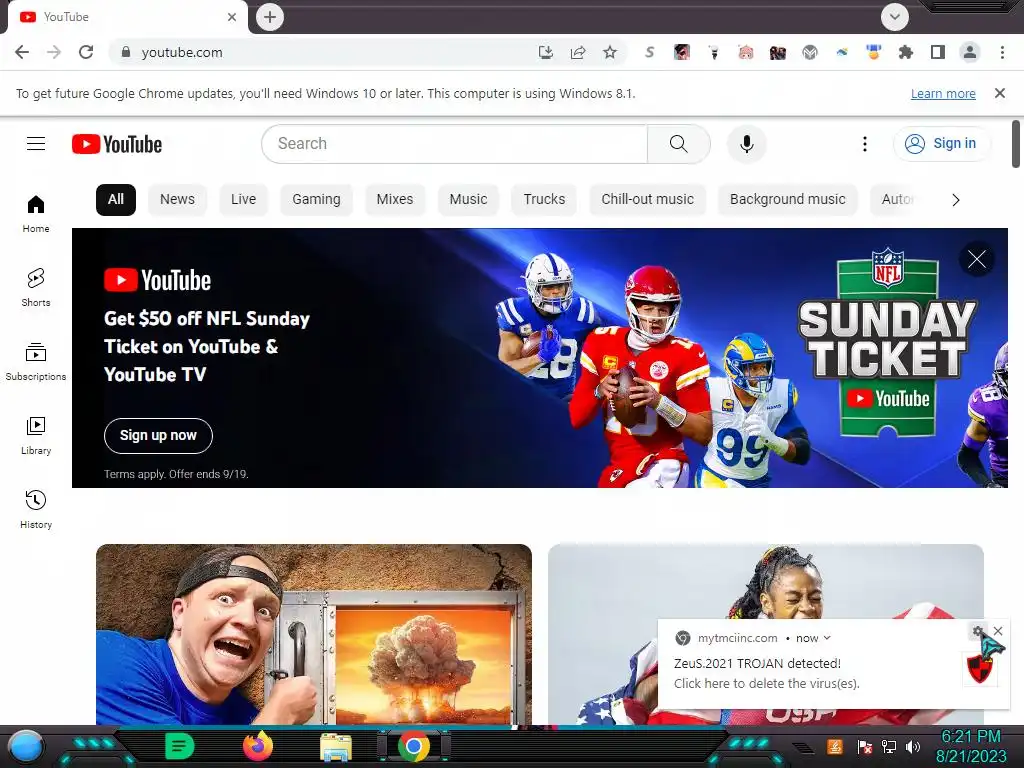Select the Trucks category chip
The image size is (1024, 768).
tap(544, 200)
